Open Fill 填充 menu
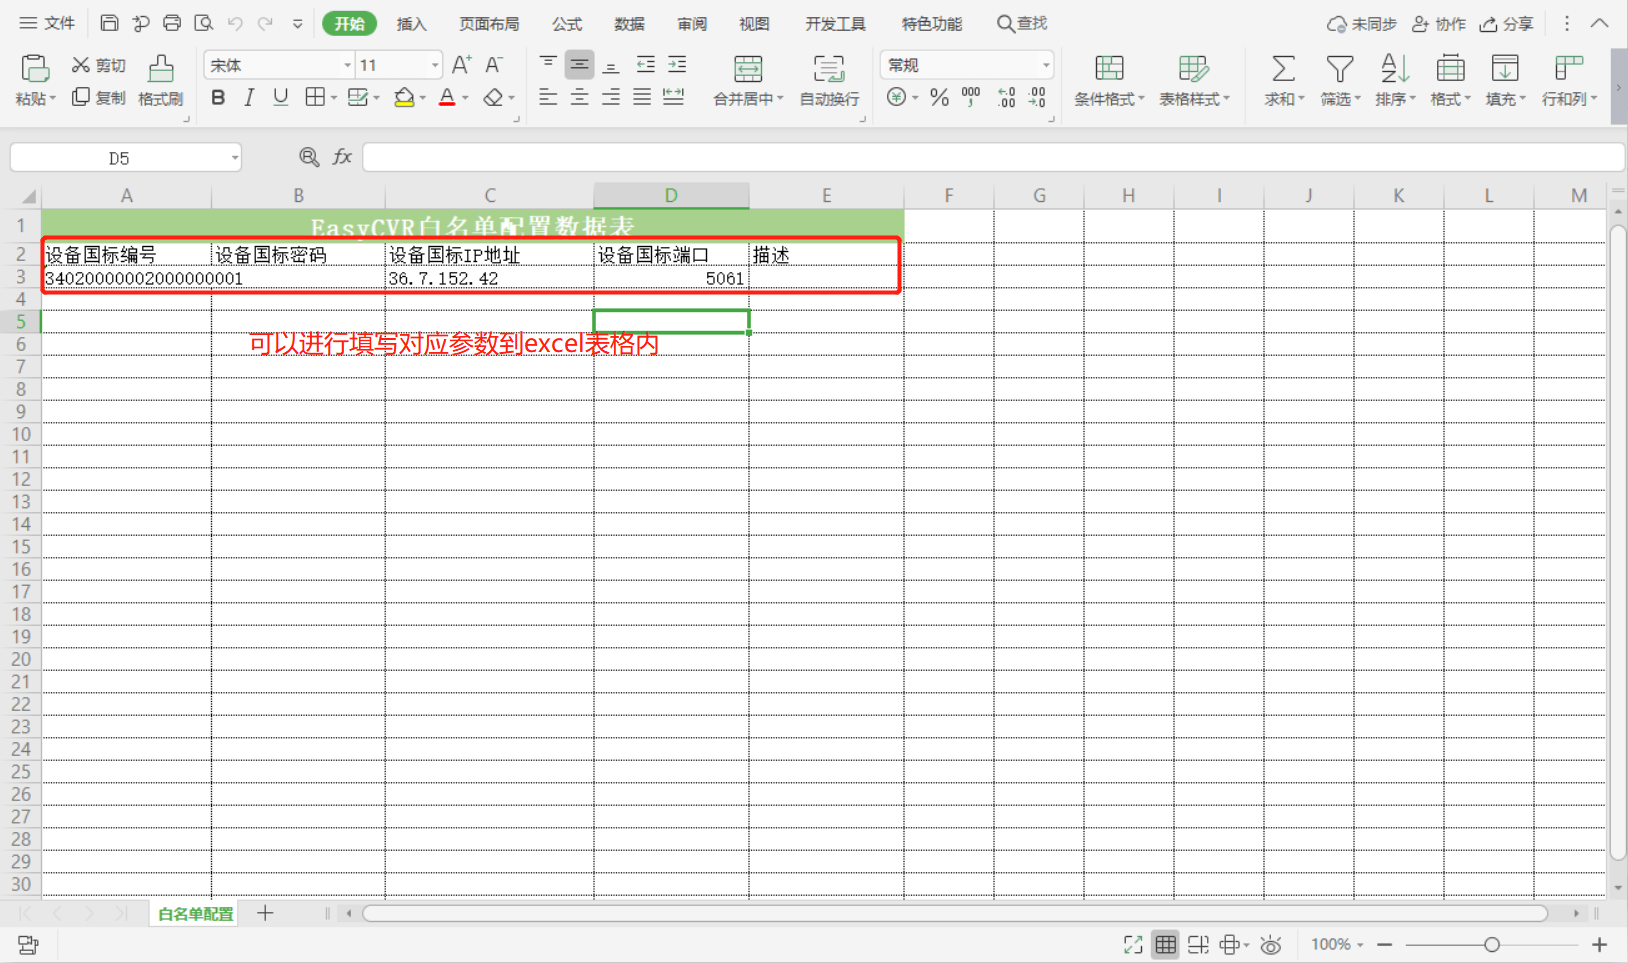 [1505, 80]
